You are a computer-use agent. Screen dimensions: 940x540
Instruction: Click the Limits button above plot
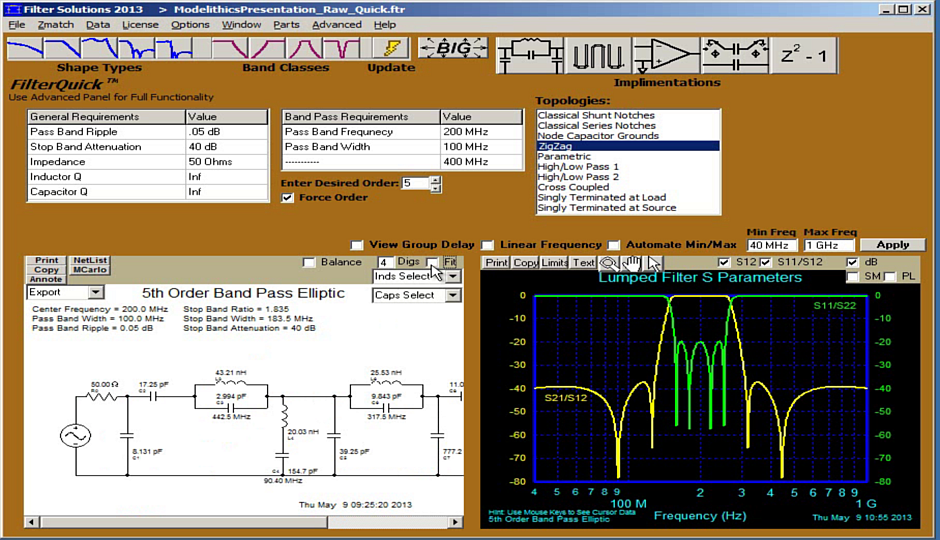click(x=555, y=263)
